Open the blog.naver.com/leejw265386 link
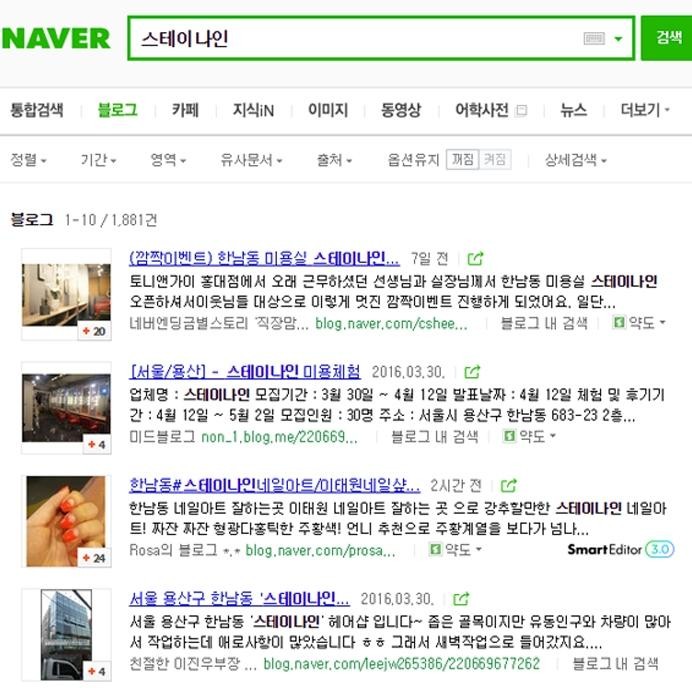Viewport: 692px width, 692px height. click(402, 664)
